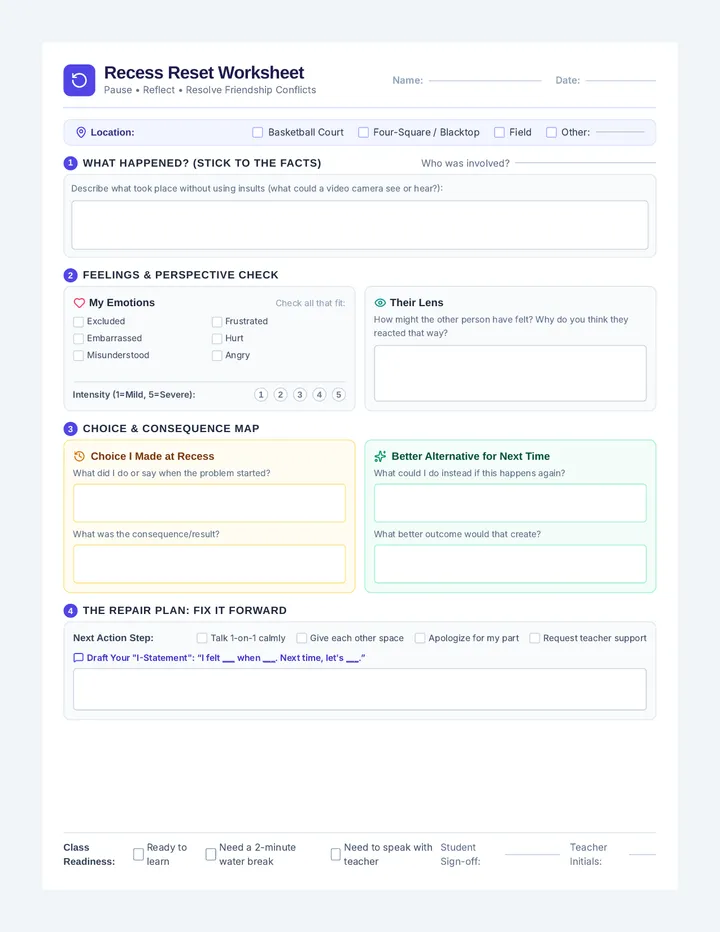The width and height of the screenshot is (720, 932).
Task: Tick the Hurt emotion checkbox
Action: [x=216, y=338]
